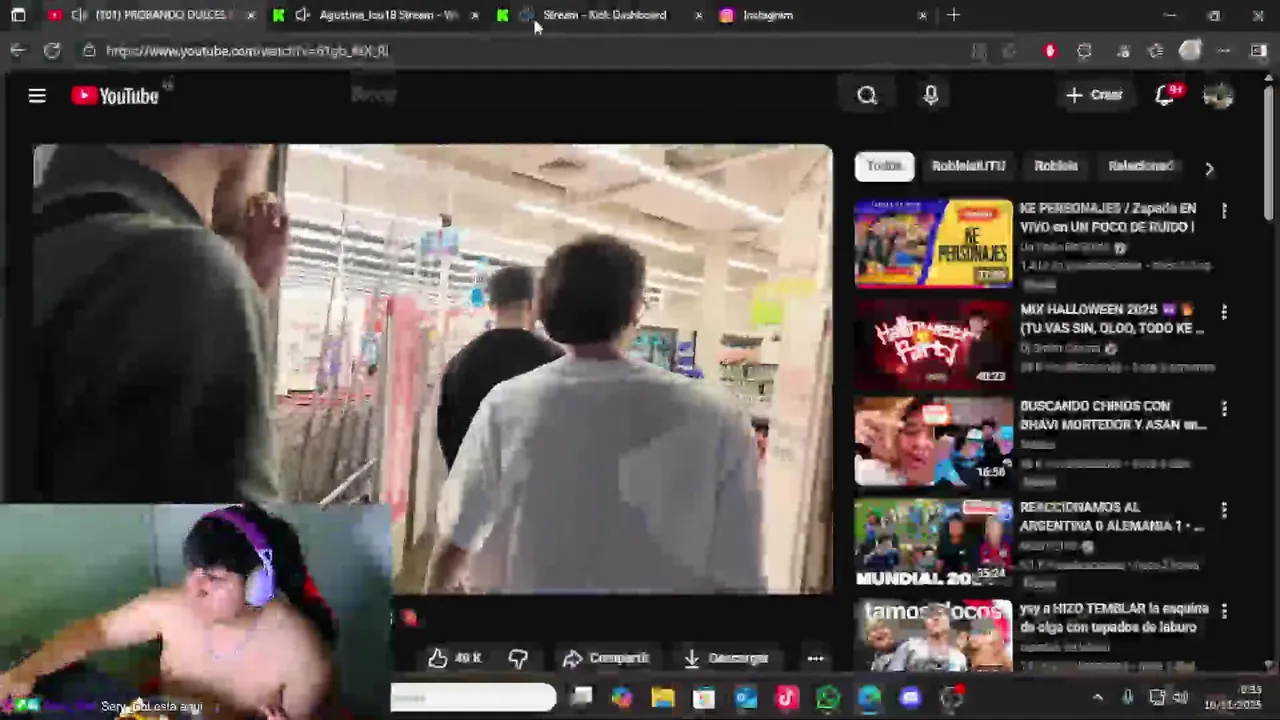1280x720 pixels.
Task: Select the third Roblei filter chip
Action: tap(1056, 167)
